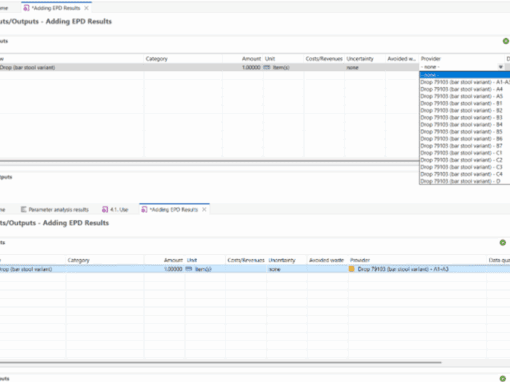Pick the B7 module provider entry
The width and height of the screenshot is (510, 382).
(x=464, y=146)
